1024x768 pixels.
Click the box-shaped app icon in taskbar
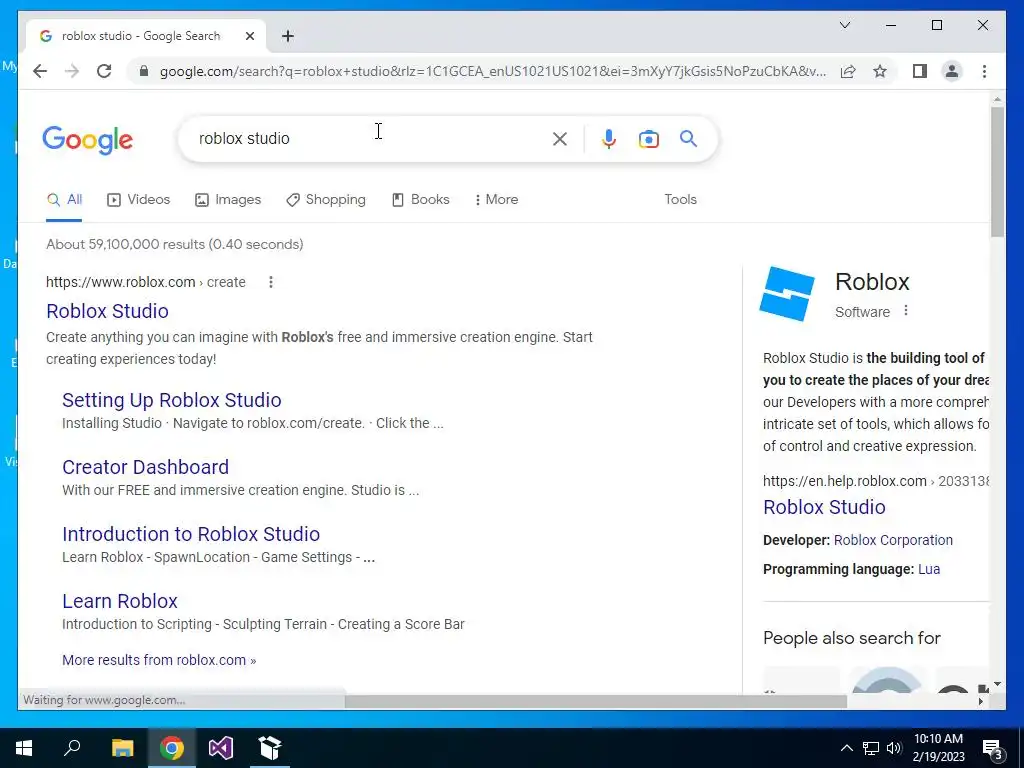point(270,748)
